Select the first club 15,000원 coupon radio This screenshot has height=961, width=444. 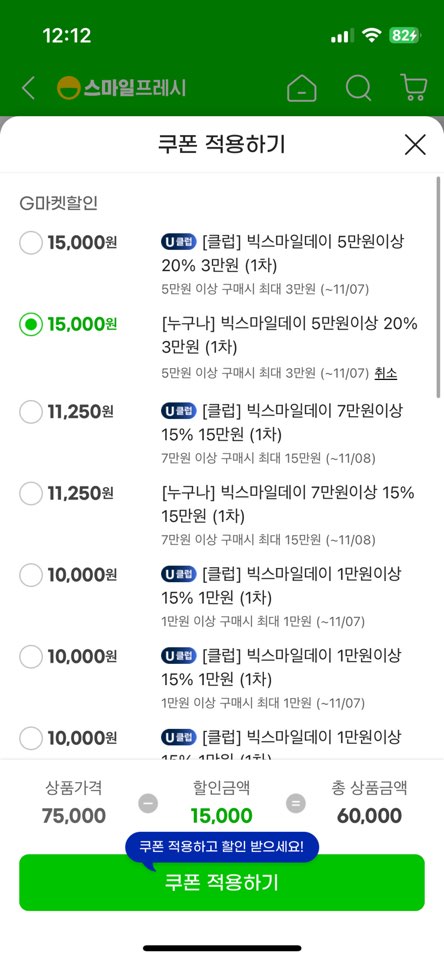coord(31,243)
